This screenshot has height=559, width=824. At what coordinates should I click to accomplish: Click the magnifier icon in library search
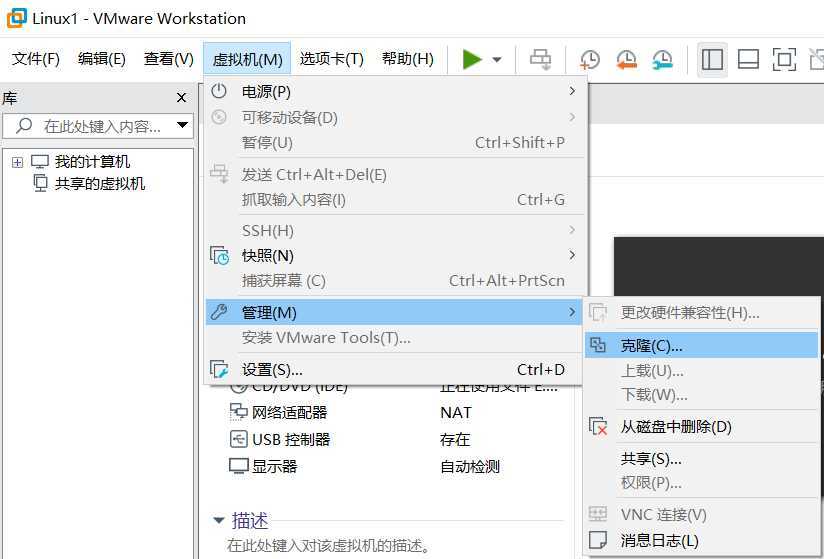pos(24,126)
